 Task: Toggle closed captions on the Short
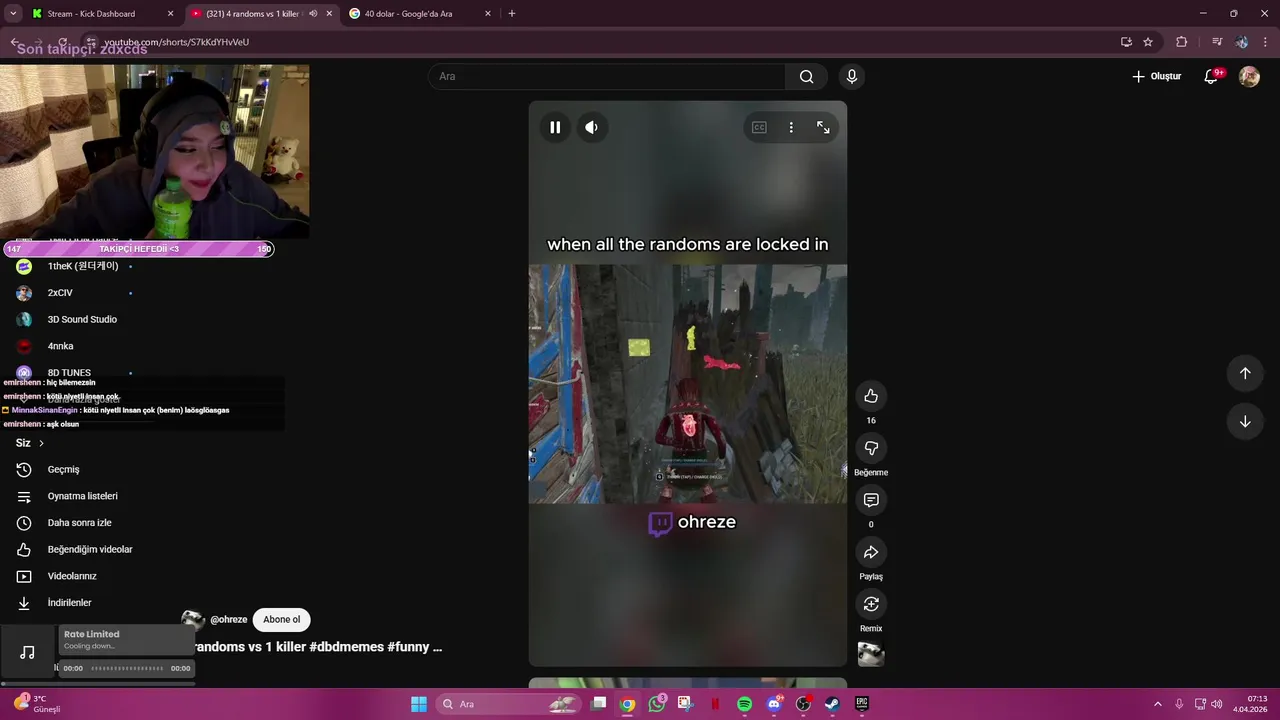759,127
